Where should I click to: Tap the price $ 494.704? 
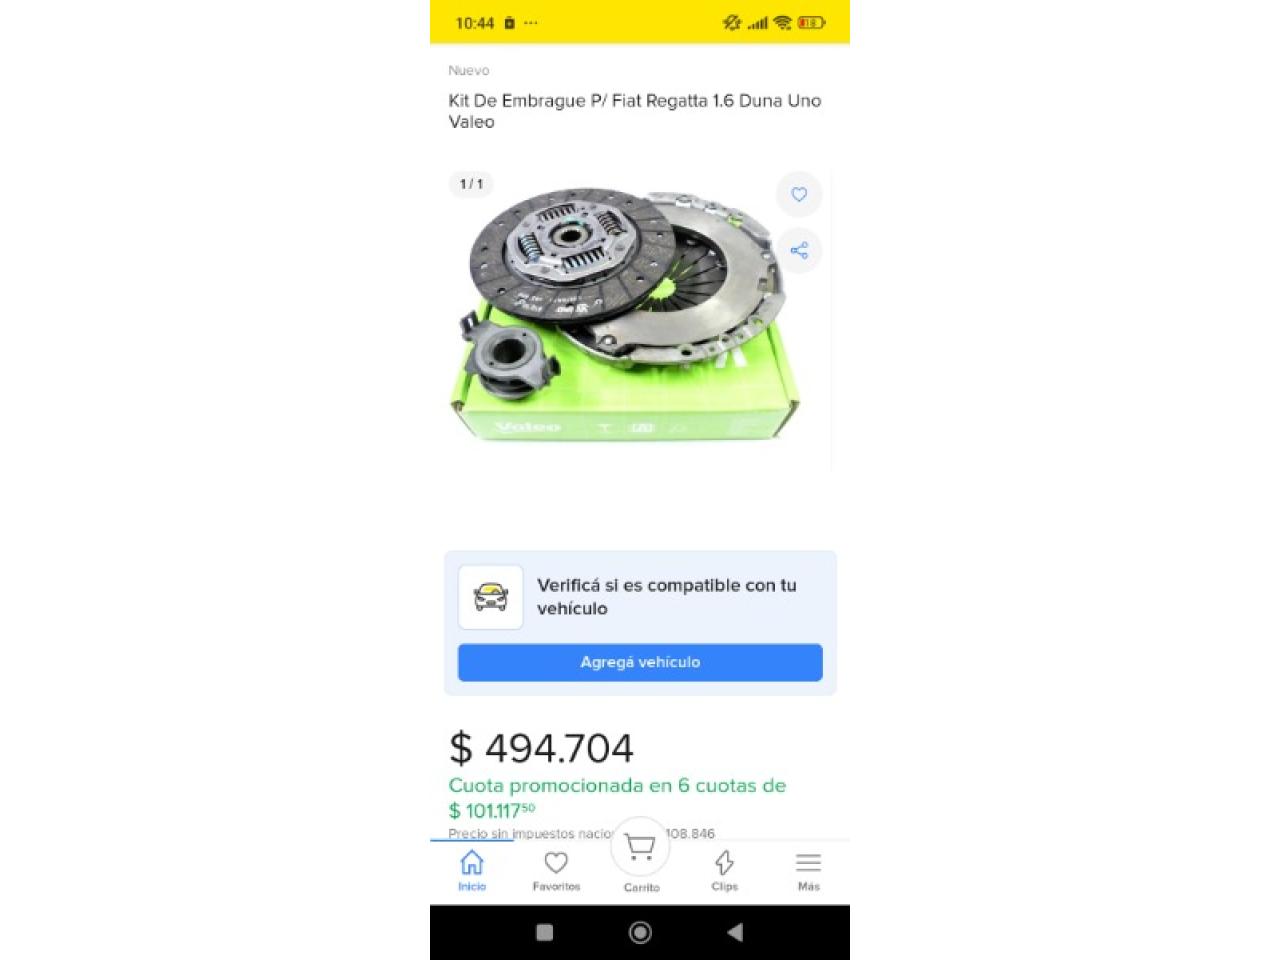[541, 748]
